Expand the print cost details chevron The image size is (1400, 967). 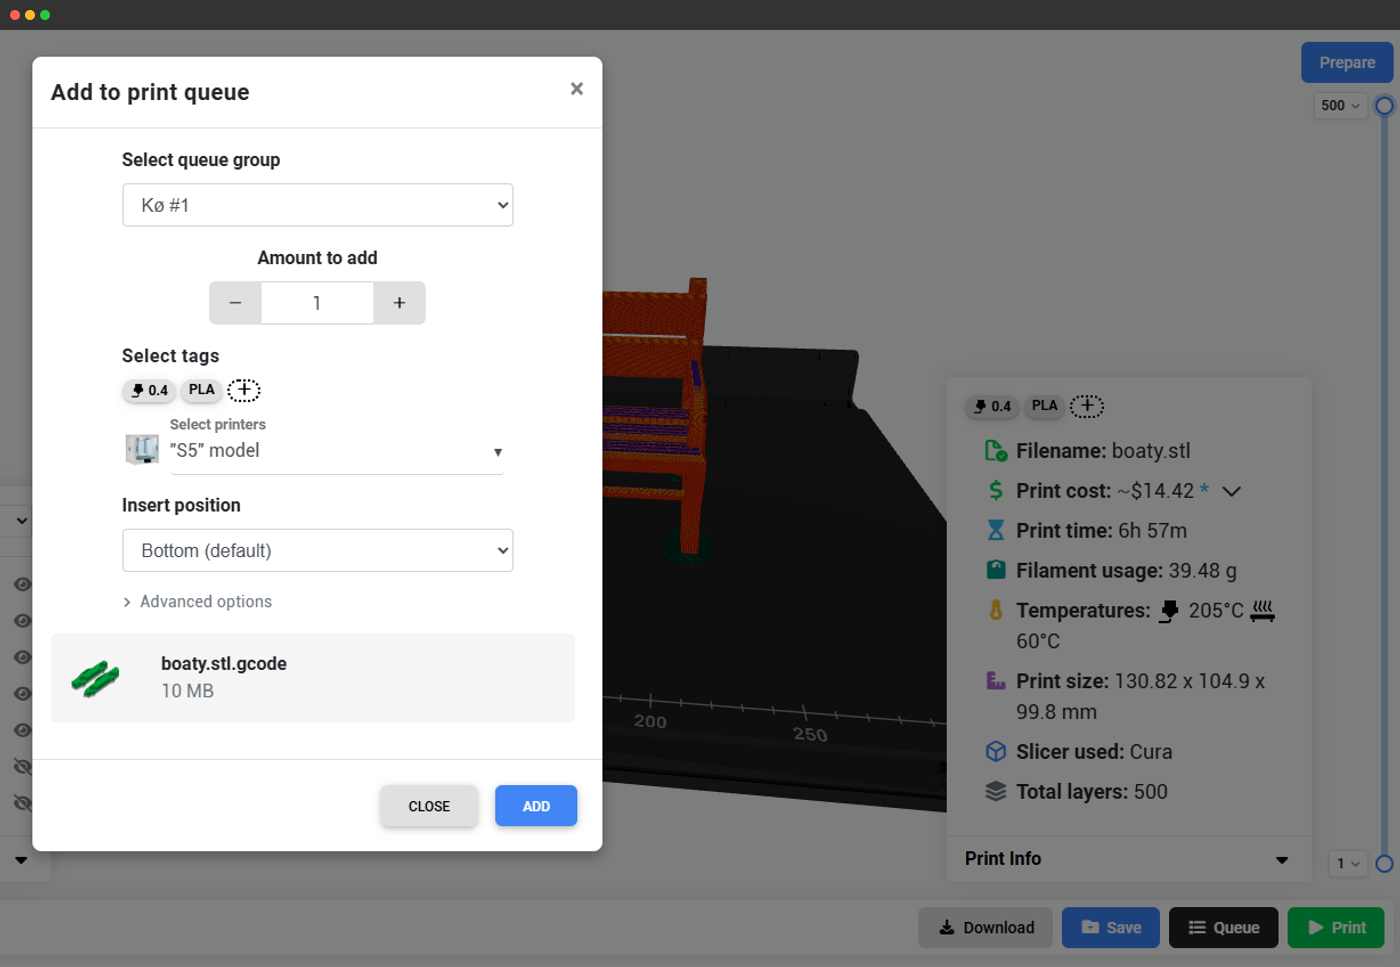point(1232,491)
